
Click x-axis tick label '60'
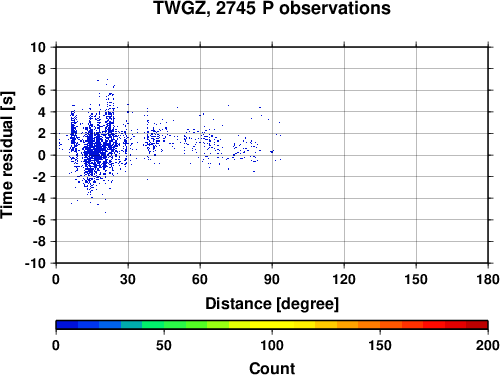tap(200, 279)
